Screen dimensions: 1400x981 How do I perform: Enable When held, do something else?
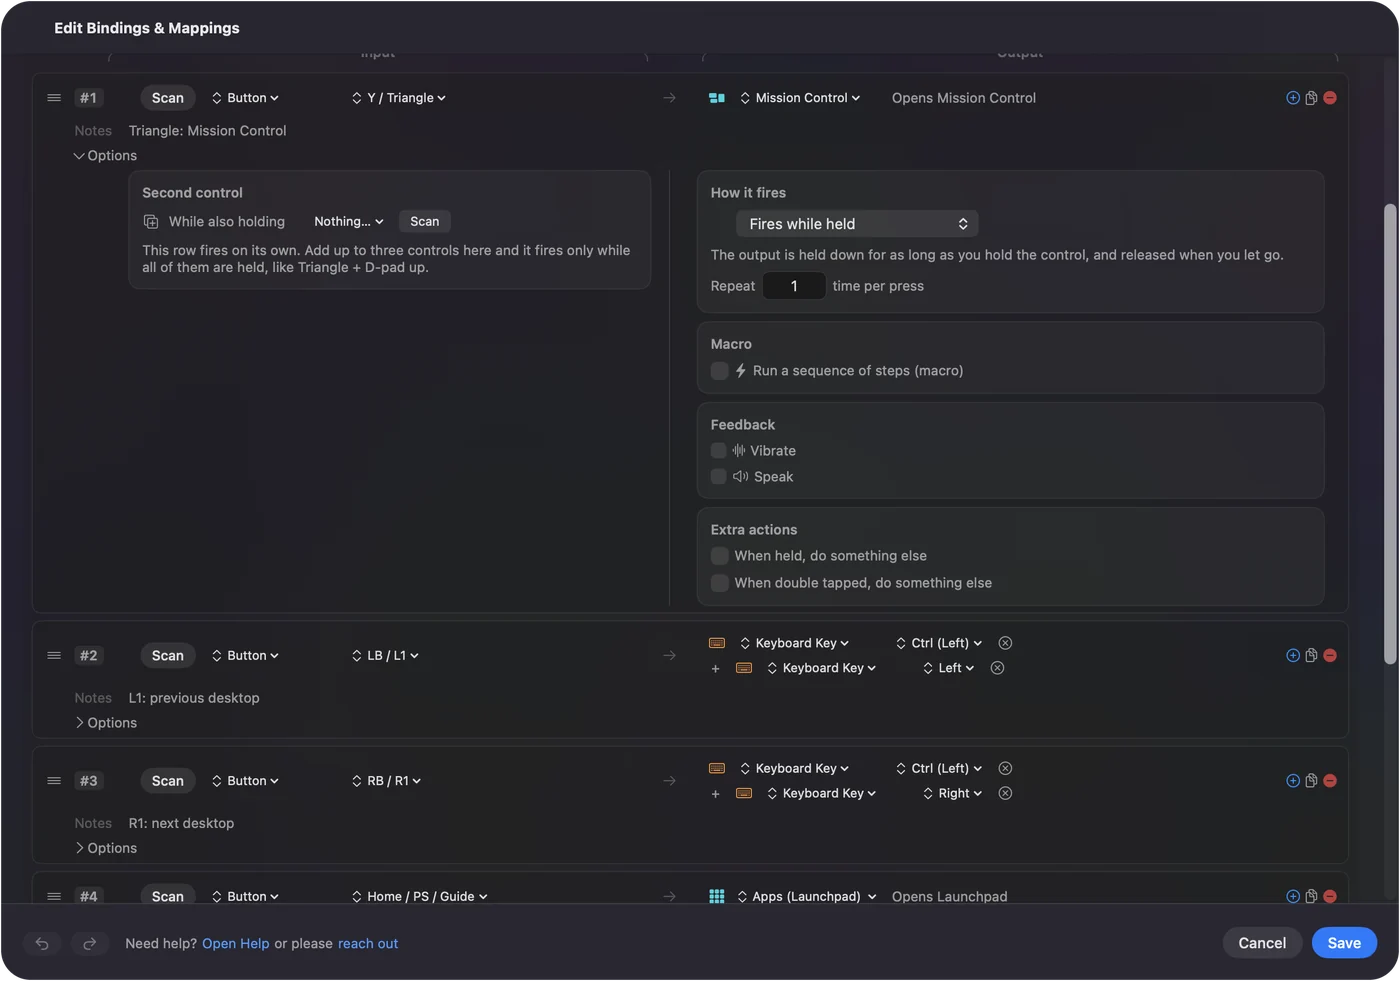719,556
